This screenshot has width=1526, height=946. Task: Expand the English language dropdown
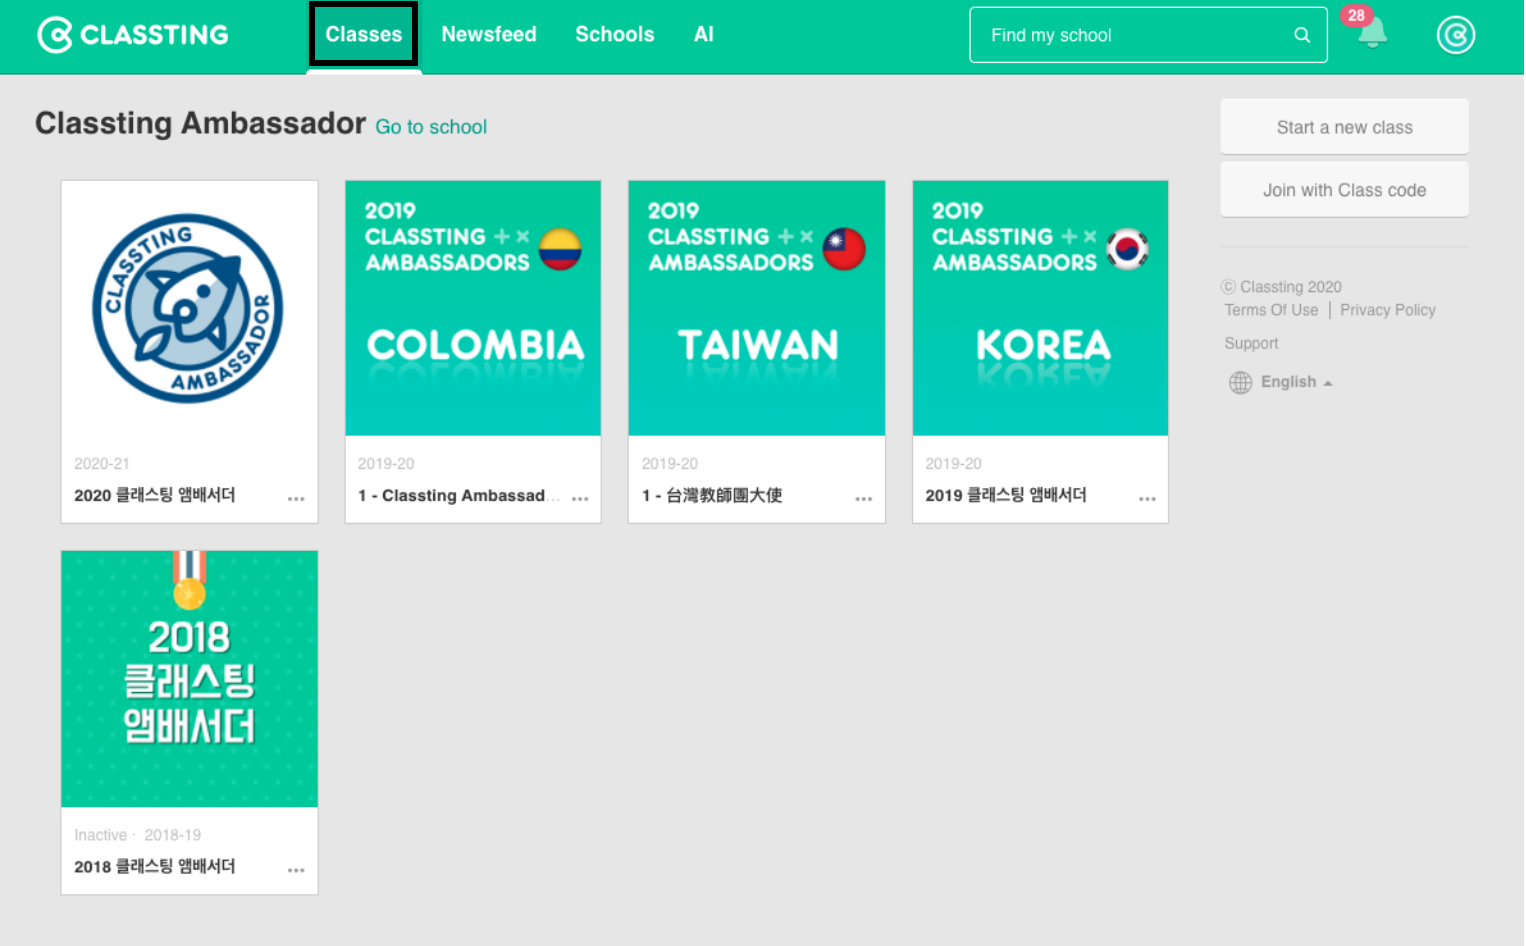pyautogui.click(x=1296, y=382)
